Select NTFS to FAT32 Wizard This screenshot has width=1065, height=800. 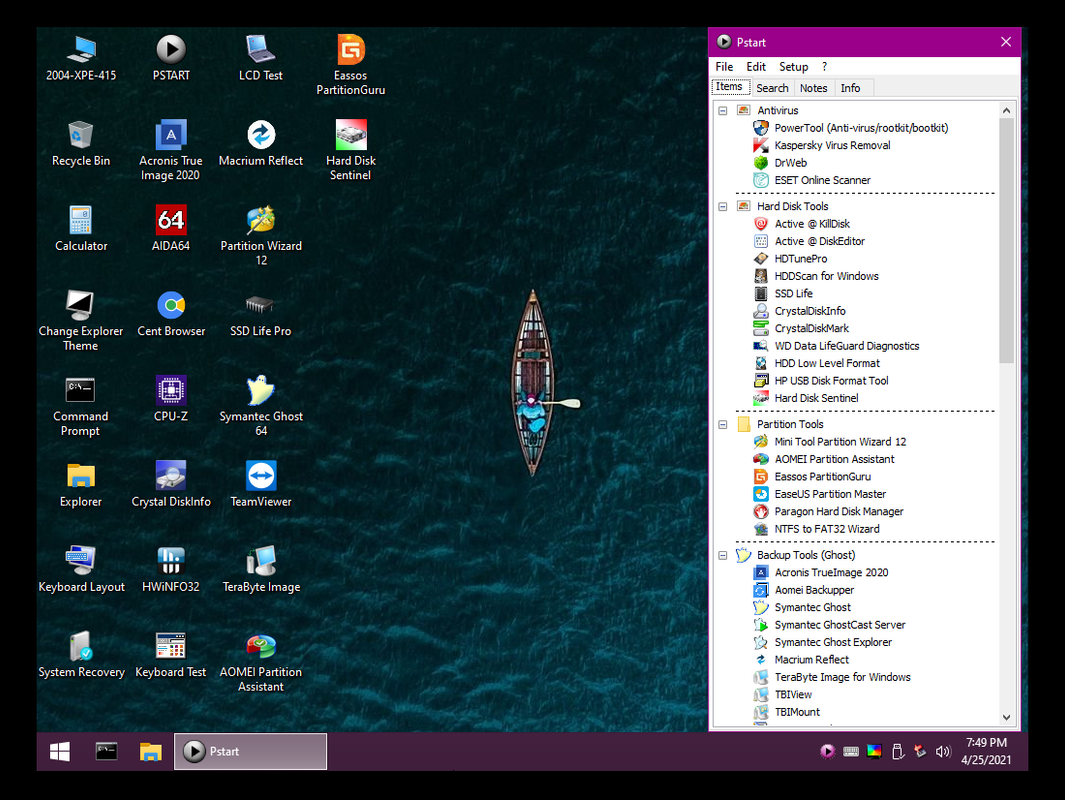[826, 529]
